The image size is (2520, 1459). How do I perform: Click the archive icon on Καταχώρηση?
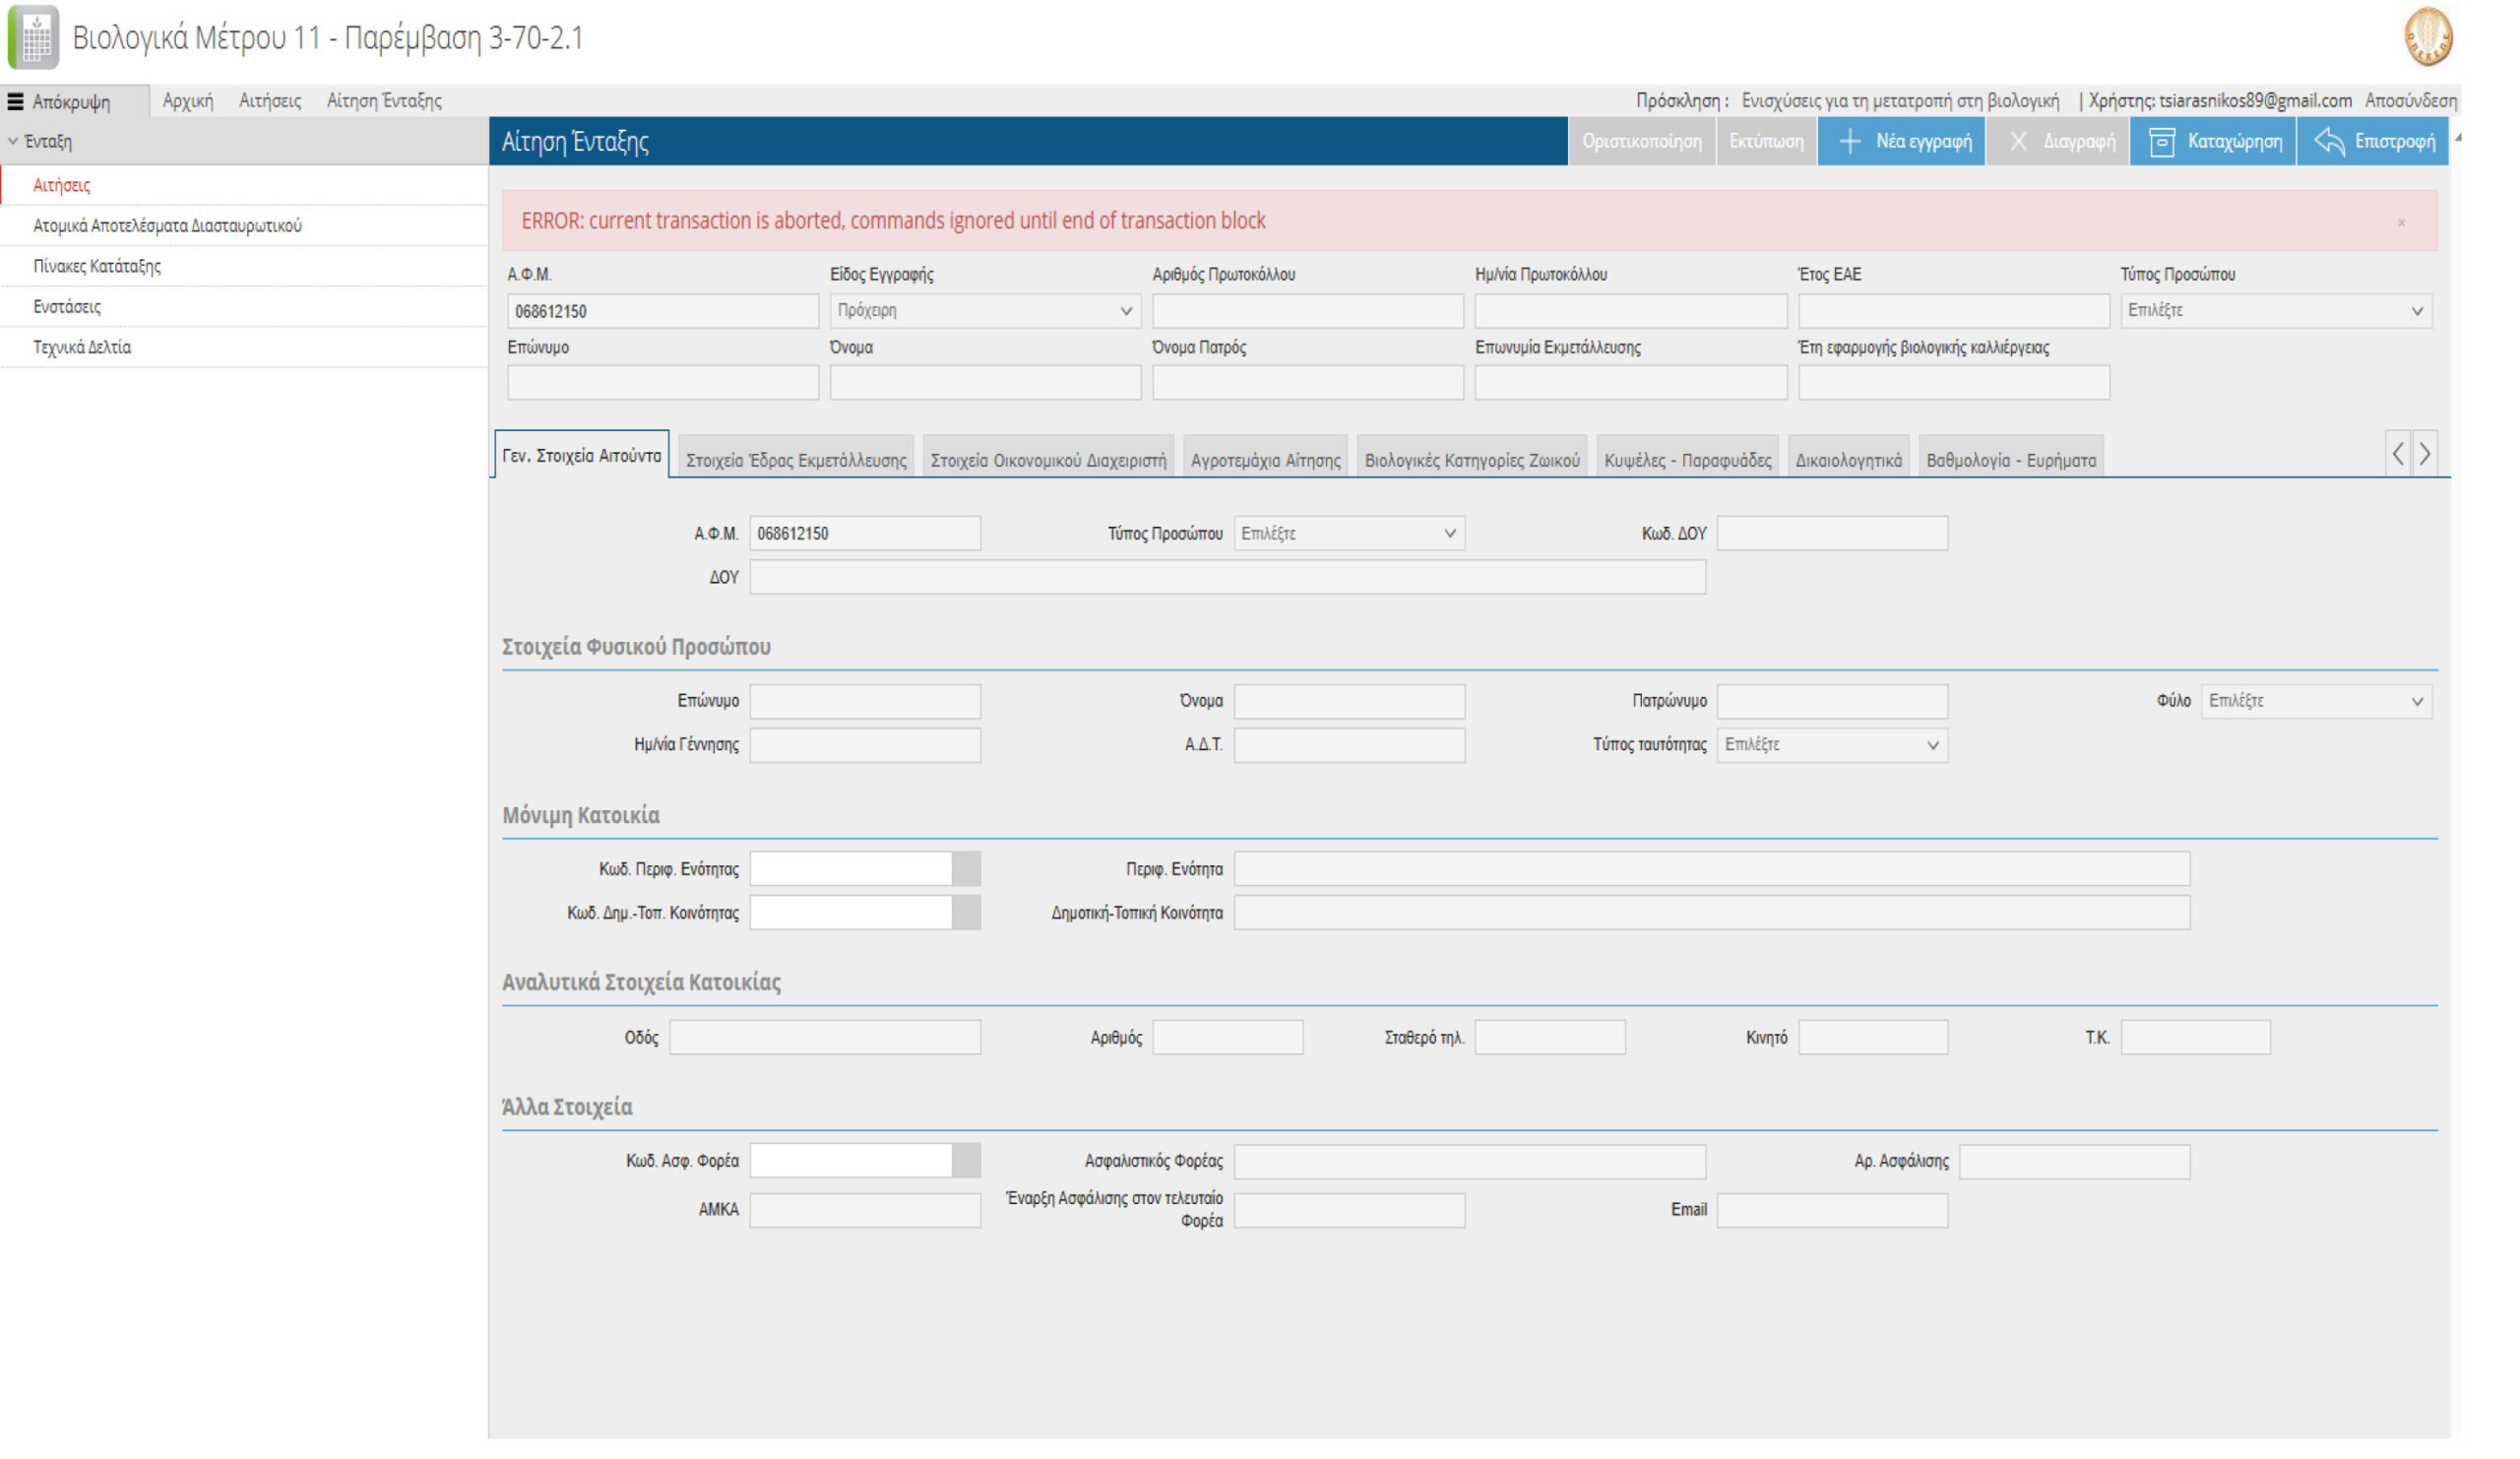point(2161,141)
